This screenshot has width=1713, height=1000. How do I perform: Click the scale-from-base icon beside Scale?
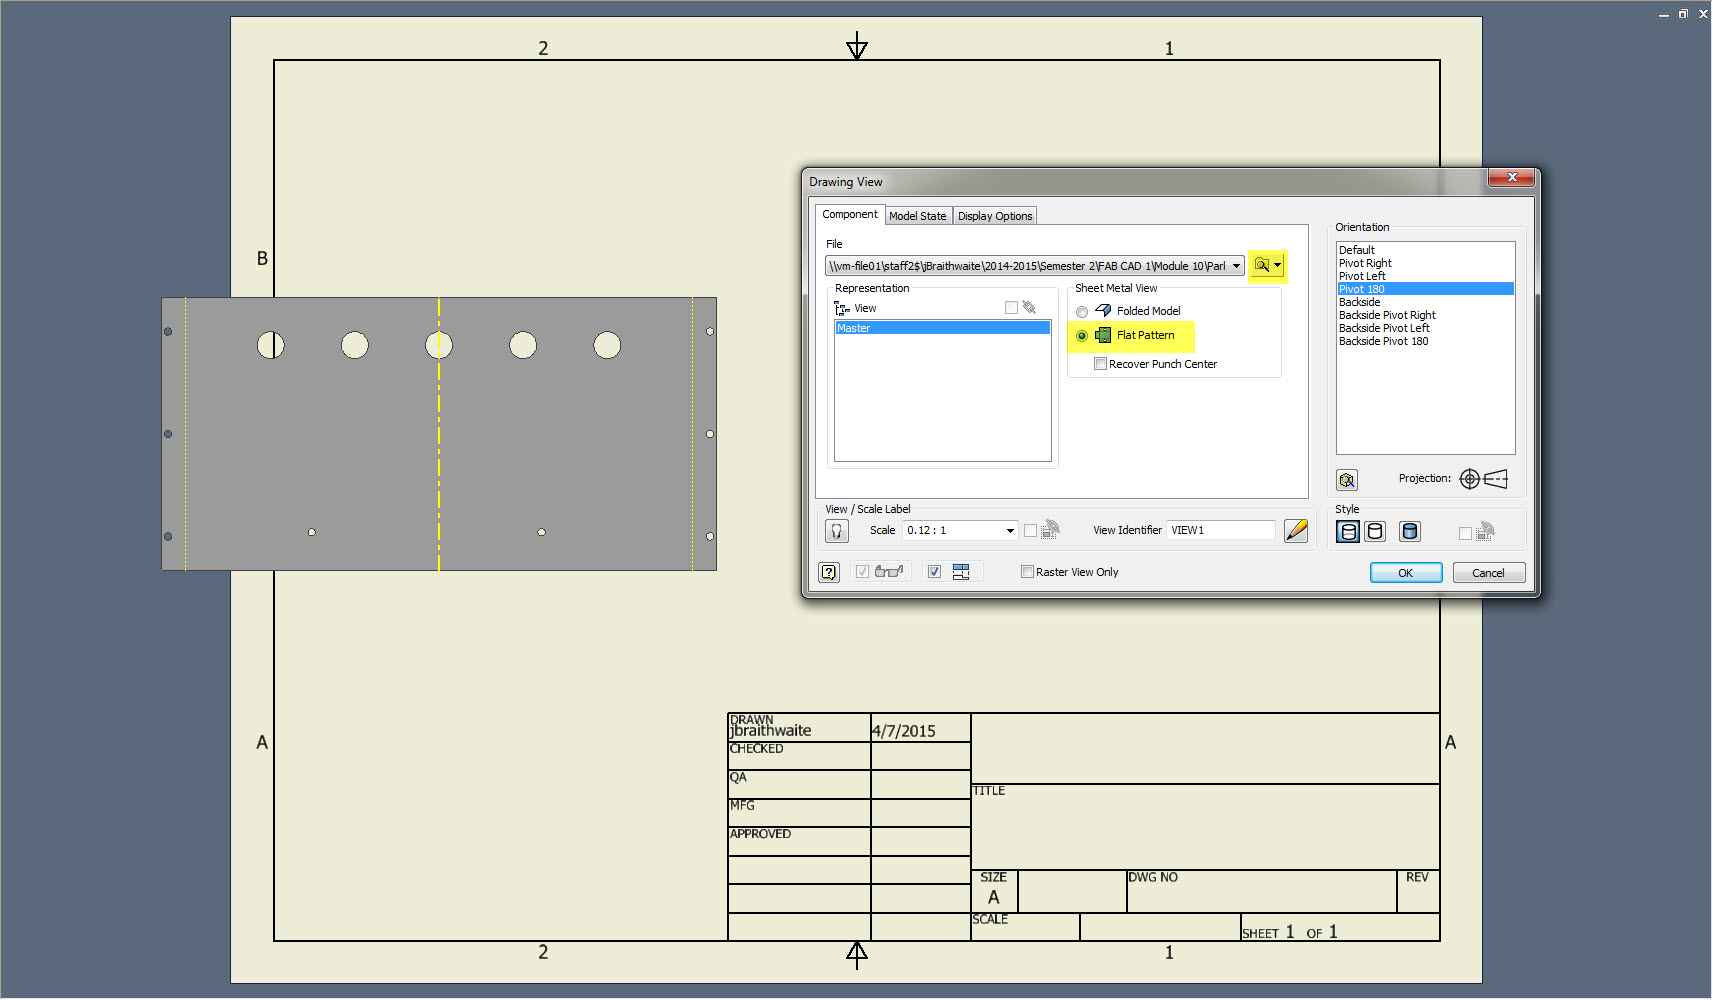1050,530
